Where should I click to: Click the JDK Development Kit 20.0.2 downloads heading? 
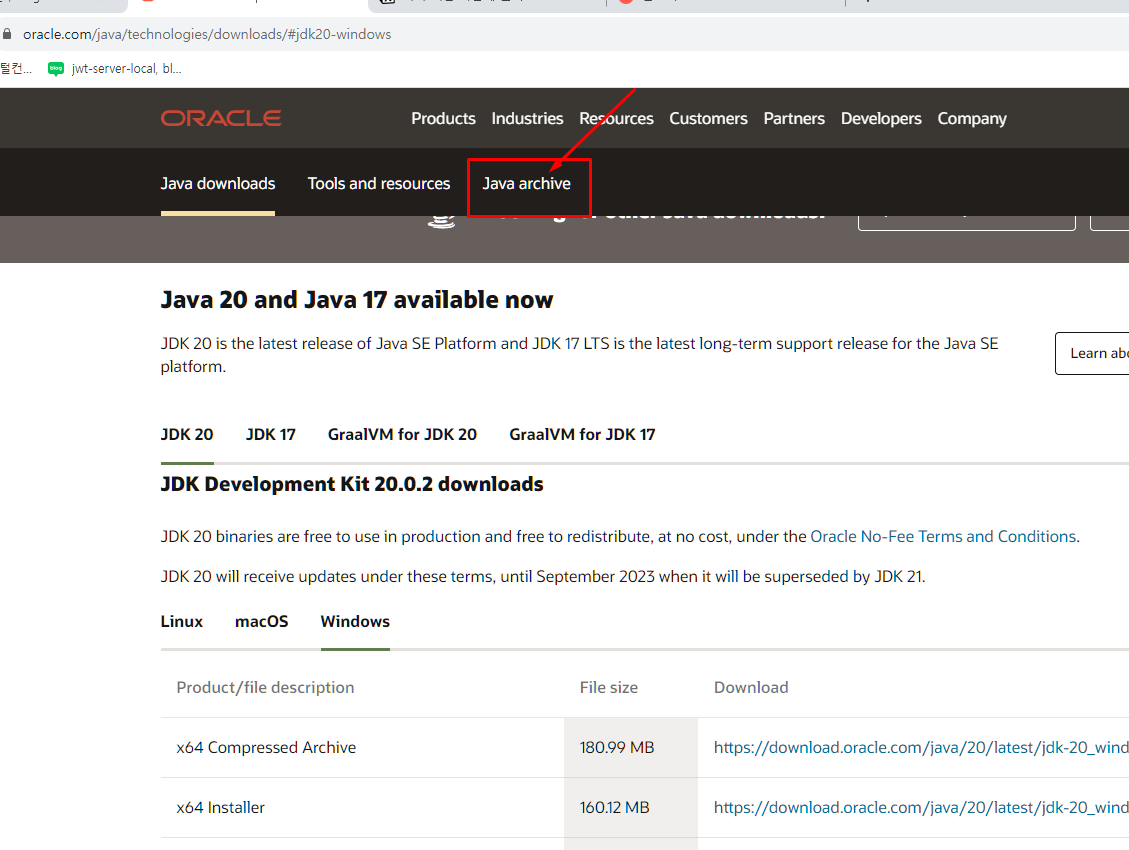pos(352,484)
